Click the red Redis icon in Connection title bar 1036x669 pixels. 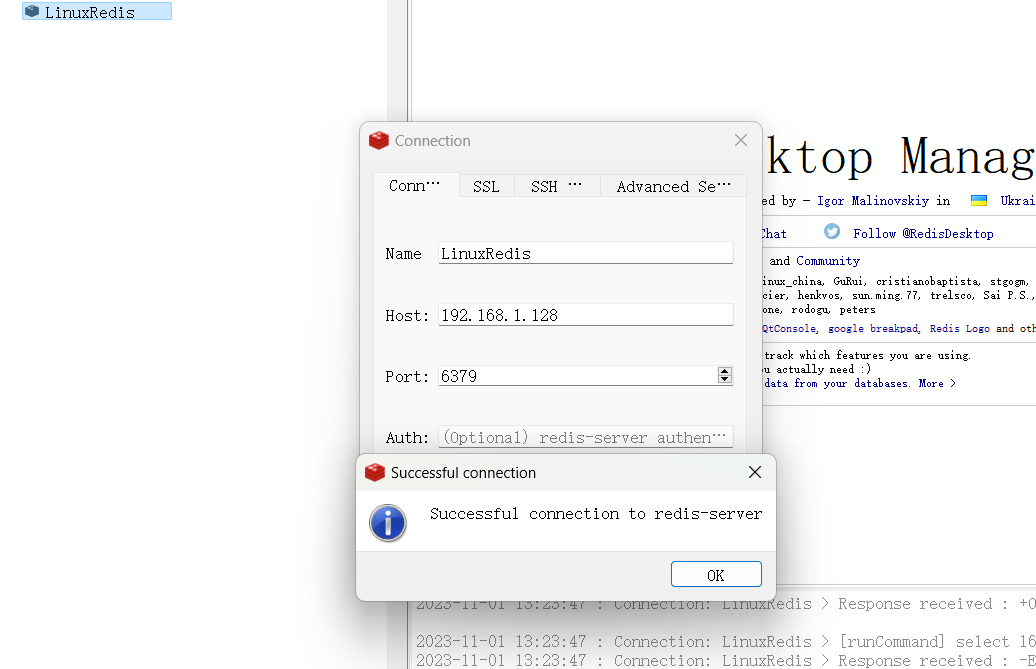(x=379, y=141)
